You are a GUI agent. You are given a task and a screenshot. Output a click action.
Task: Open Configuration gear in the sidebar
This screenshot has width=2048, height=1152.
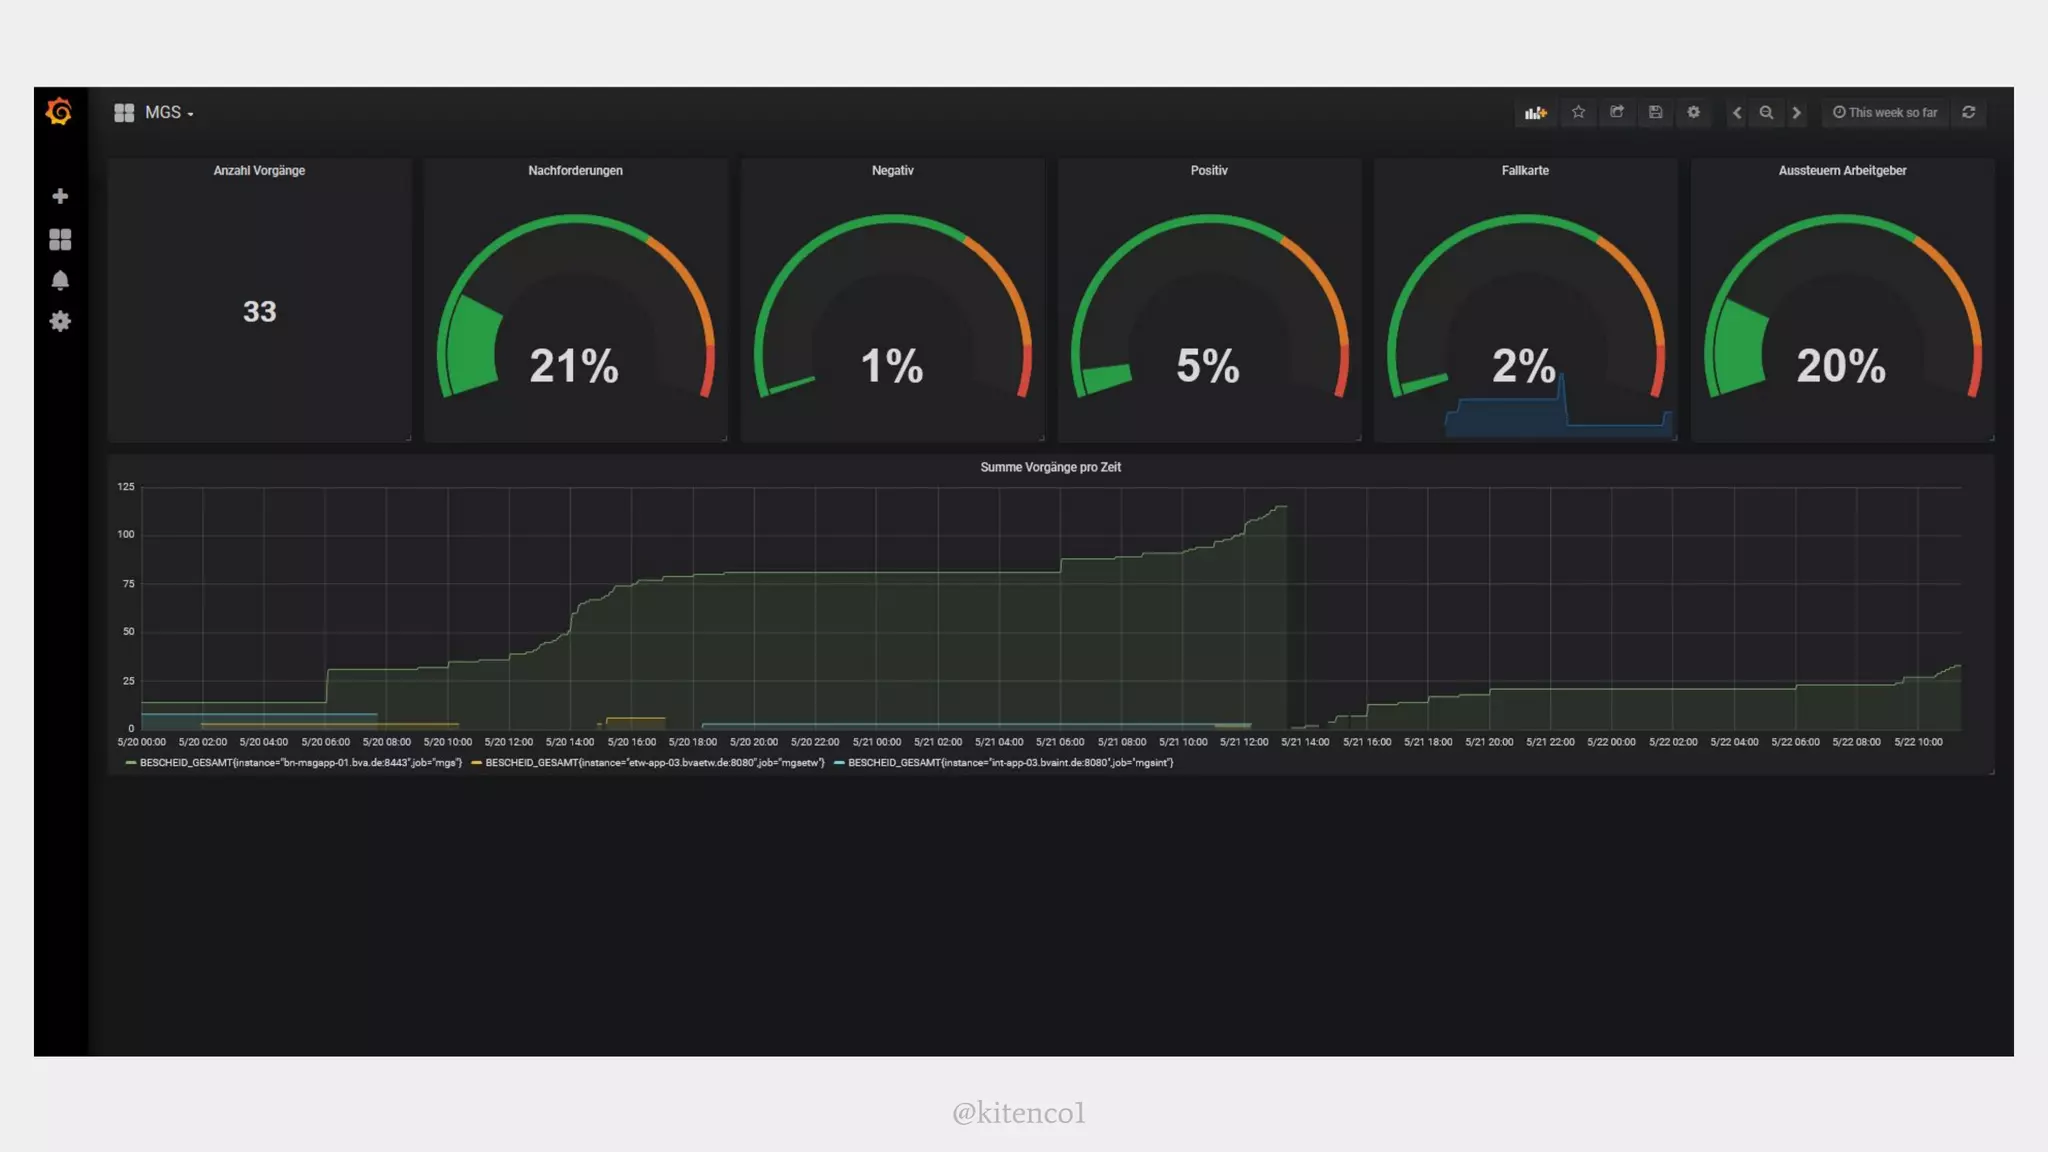click(x=60, y=321)
